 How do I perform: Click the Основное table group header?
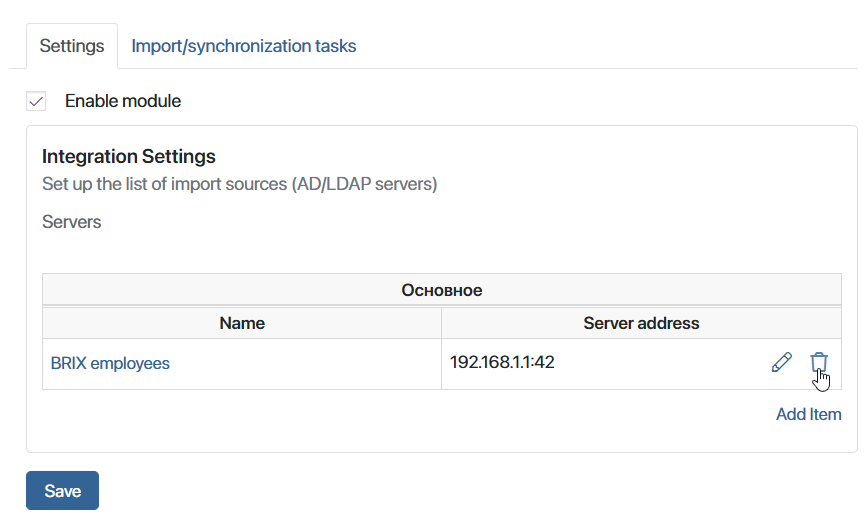coord(441,290)
